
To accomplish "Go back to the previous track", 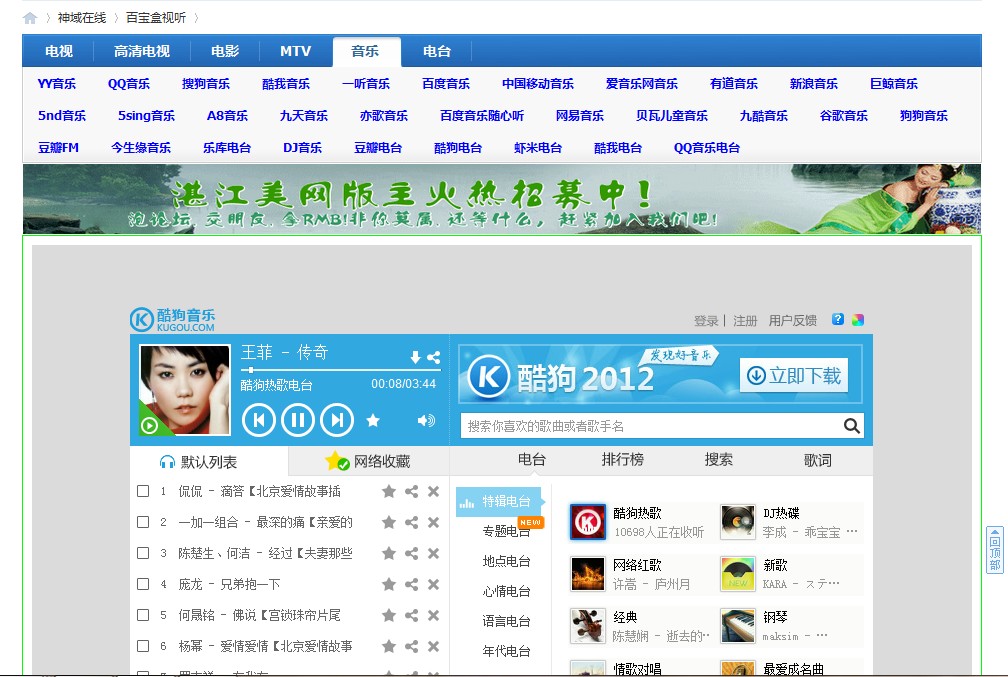I will pyautogui.click(x=259, y=420).
